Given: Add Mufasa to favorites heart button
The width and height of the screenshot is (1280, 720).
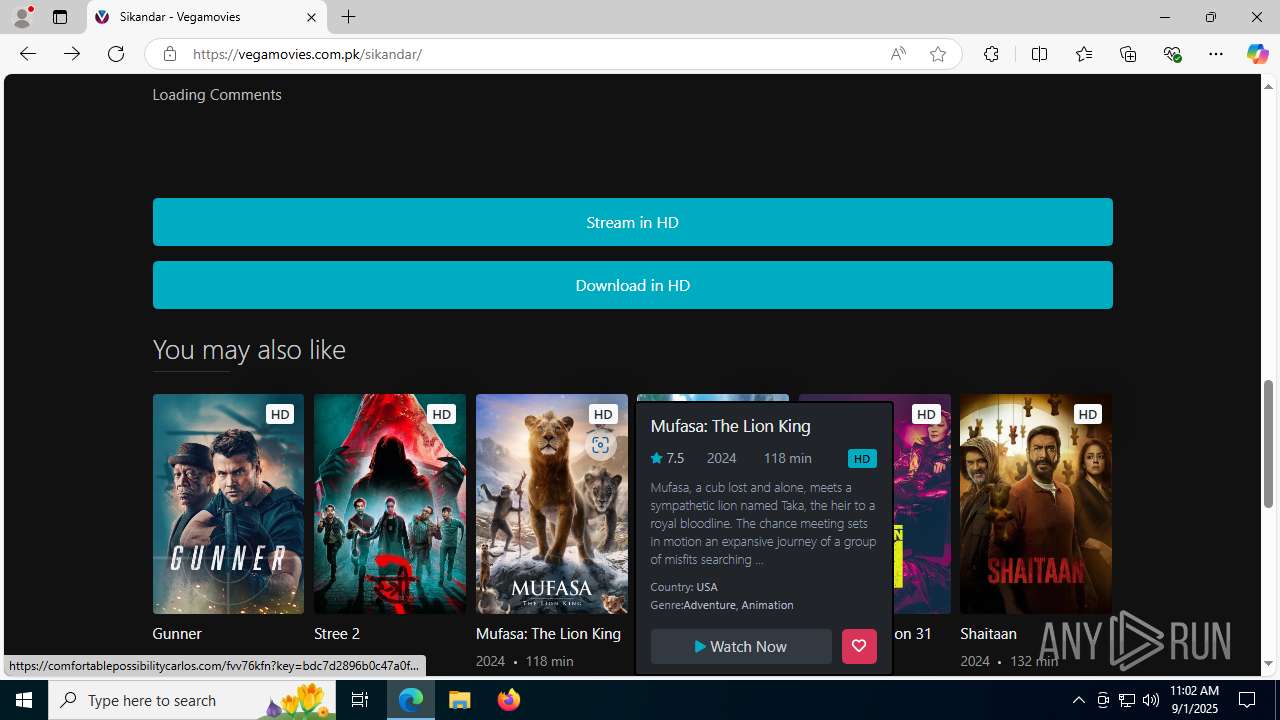Looking at the screenshot, I should point(859,646).
